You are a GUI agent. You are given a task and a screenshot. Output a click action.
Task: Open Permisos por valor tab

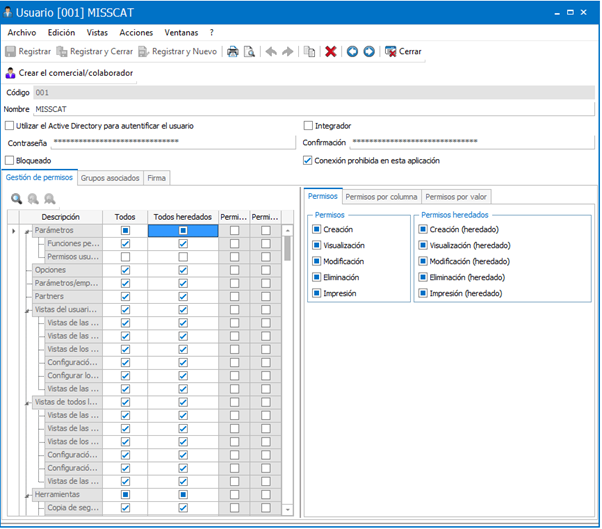(x=456, y=197)
